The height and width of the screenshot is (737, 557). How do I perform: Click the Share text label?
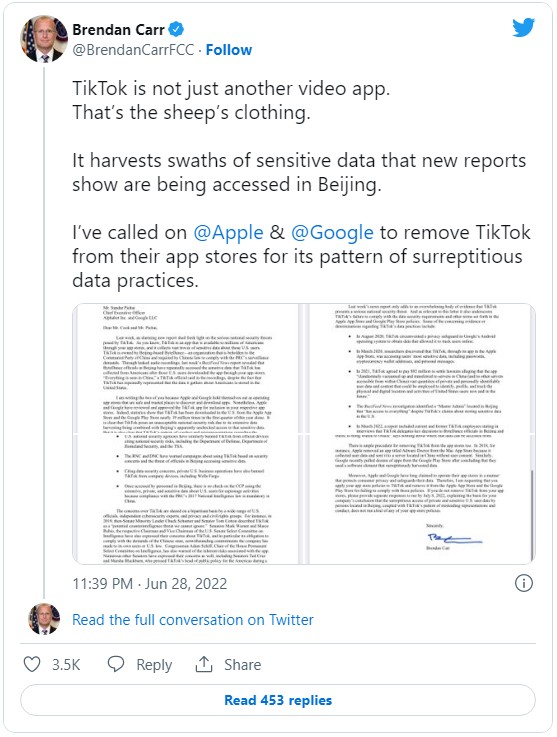tap(243, 665)
